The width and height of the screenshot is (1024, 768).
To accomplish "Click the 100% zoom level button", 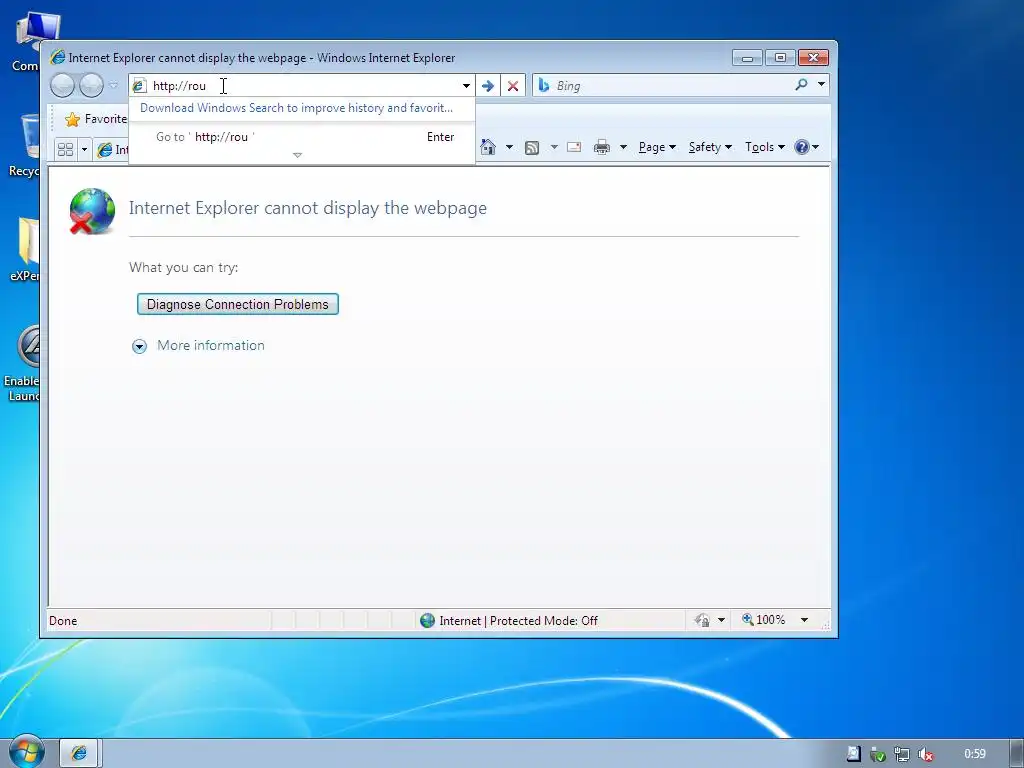I will [763, 620].
